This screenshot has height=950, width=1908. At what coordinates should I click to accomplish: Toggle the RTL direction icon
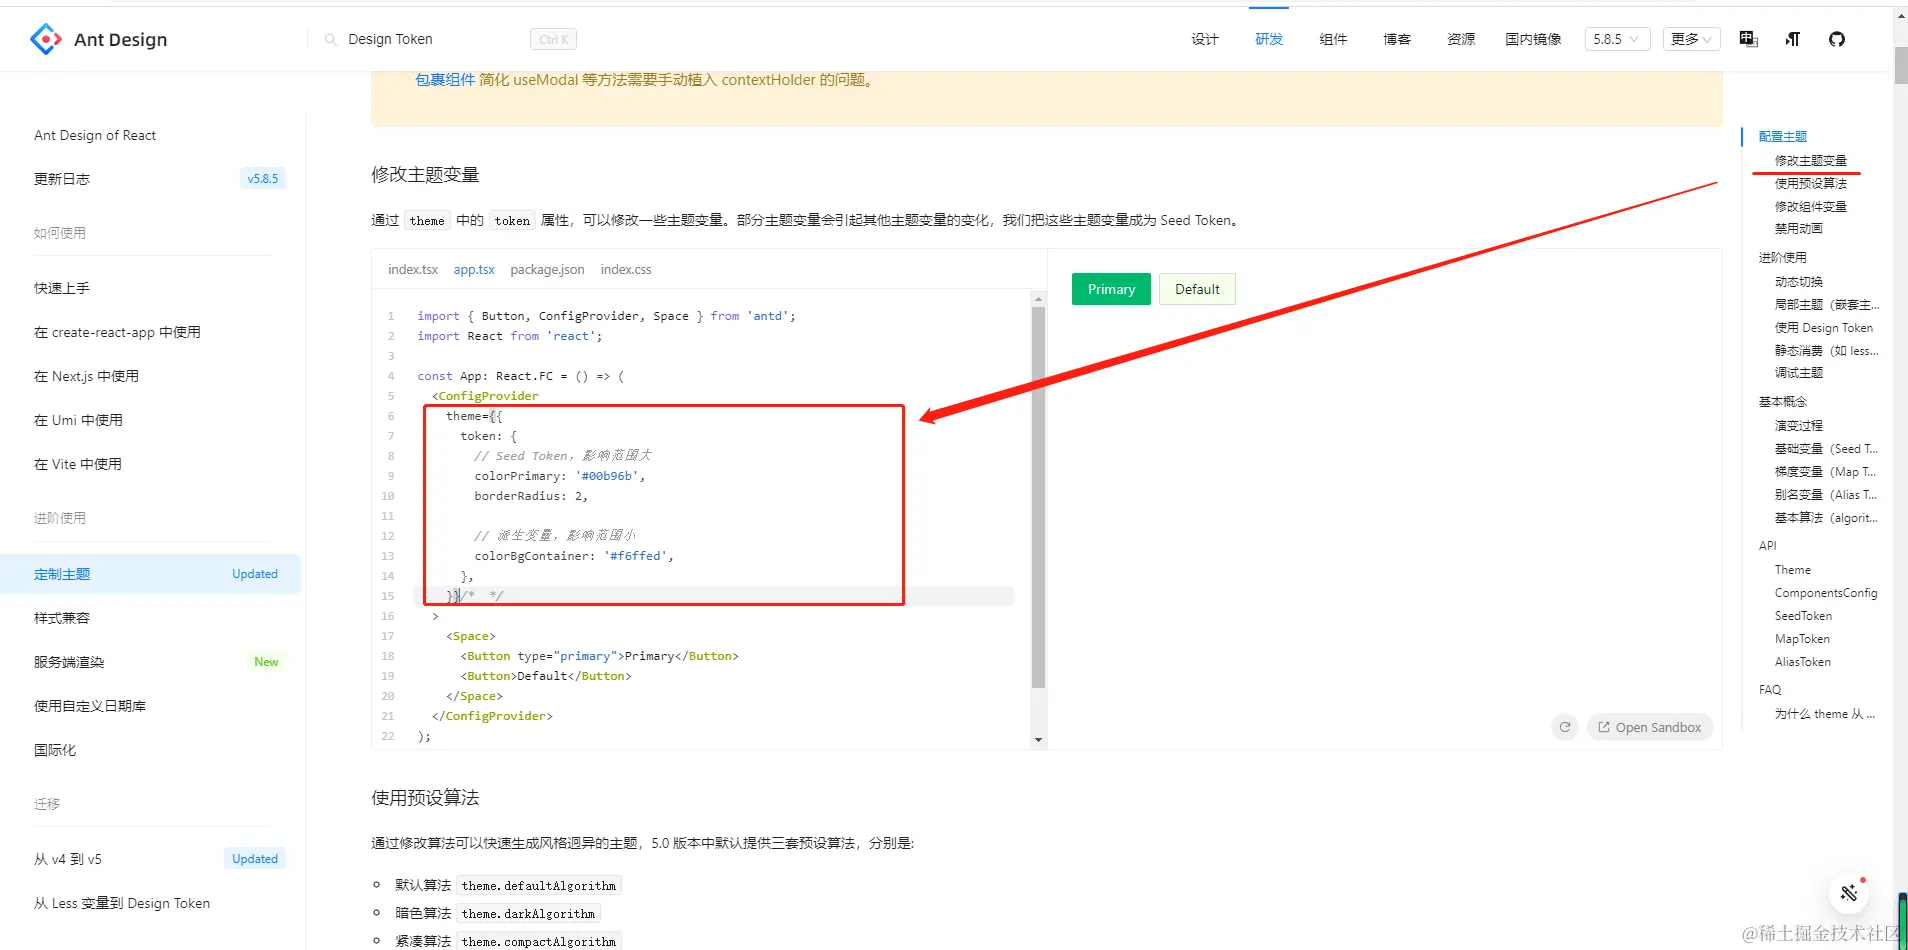(x=1793, y=39)
